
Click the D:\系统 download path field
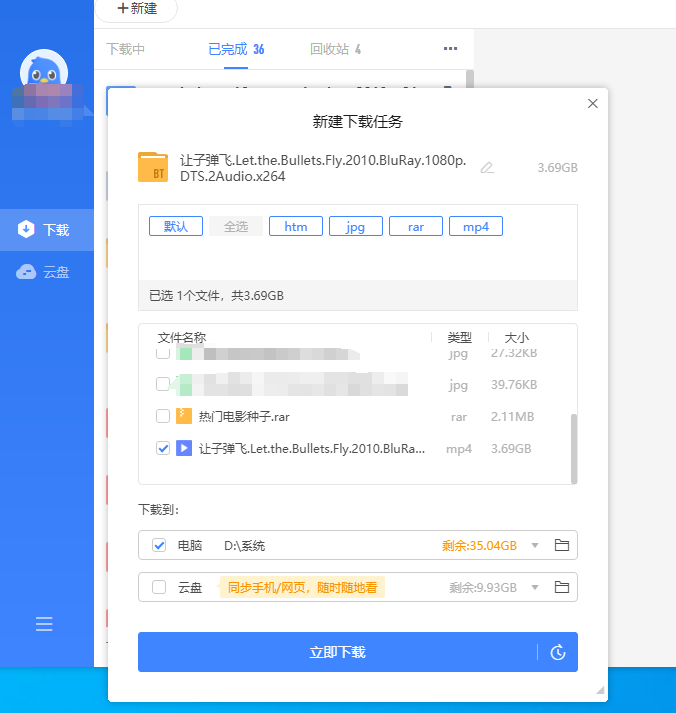coord(244,546)
